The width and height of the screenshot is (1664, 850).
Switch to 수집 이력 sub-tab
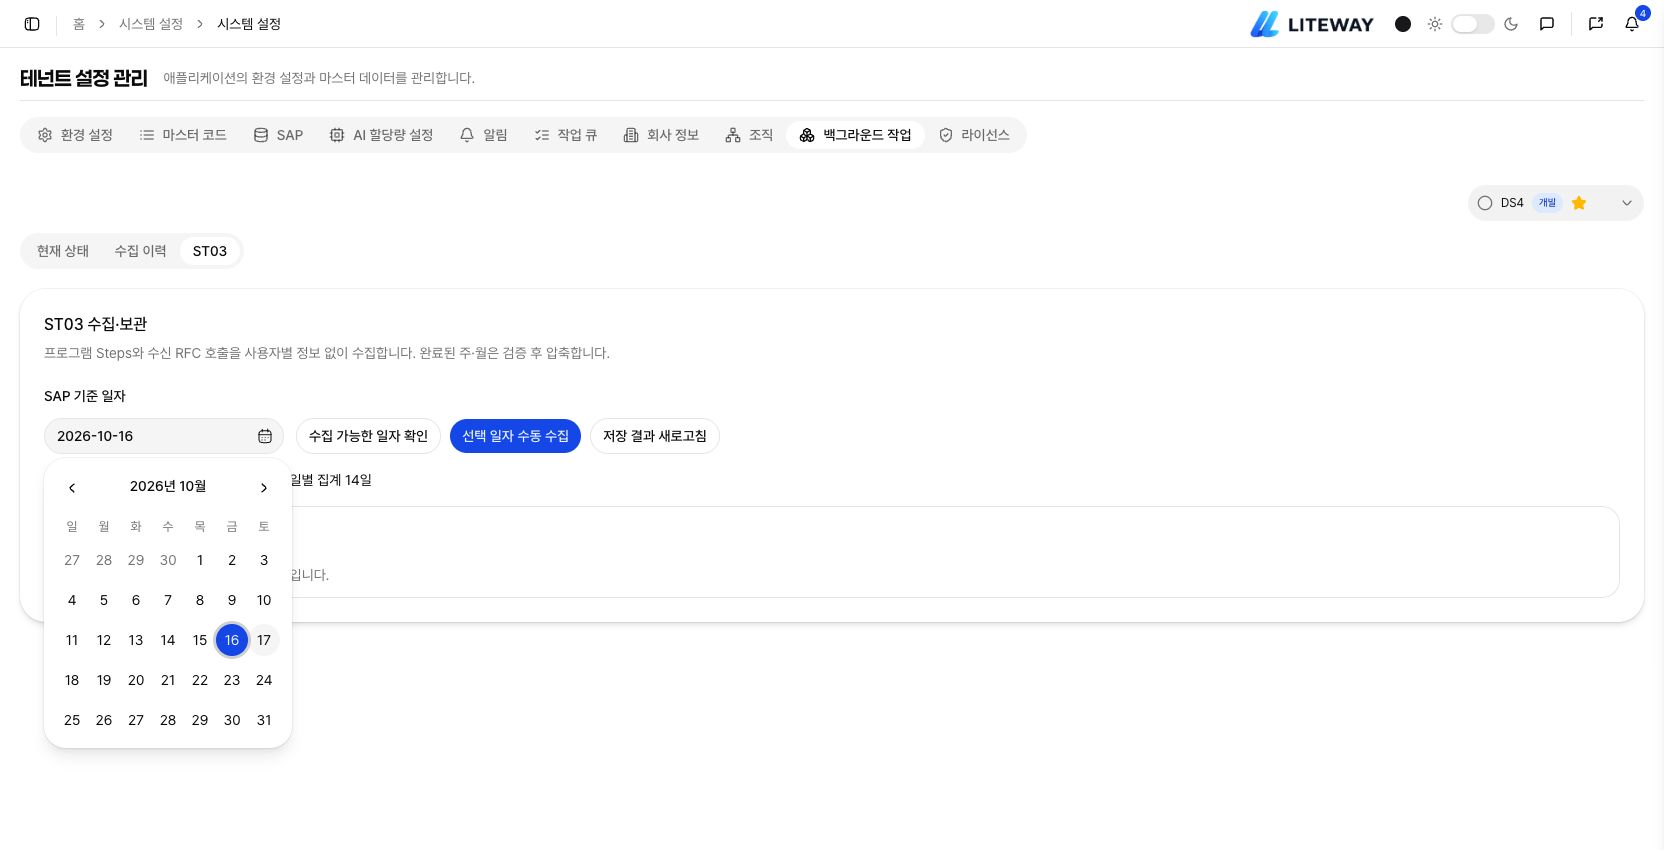click(x=140, y=251)
